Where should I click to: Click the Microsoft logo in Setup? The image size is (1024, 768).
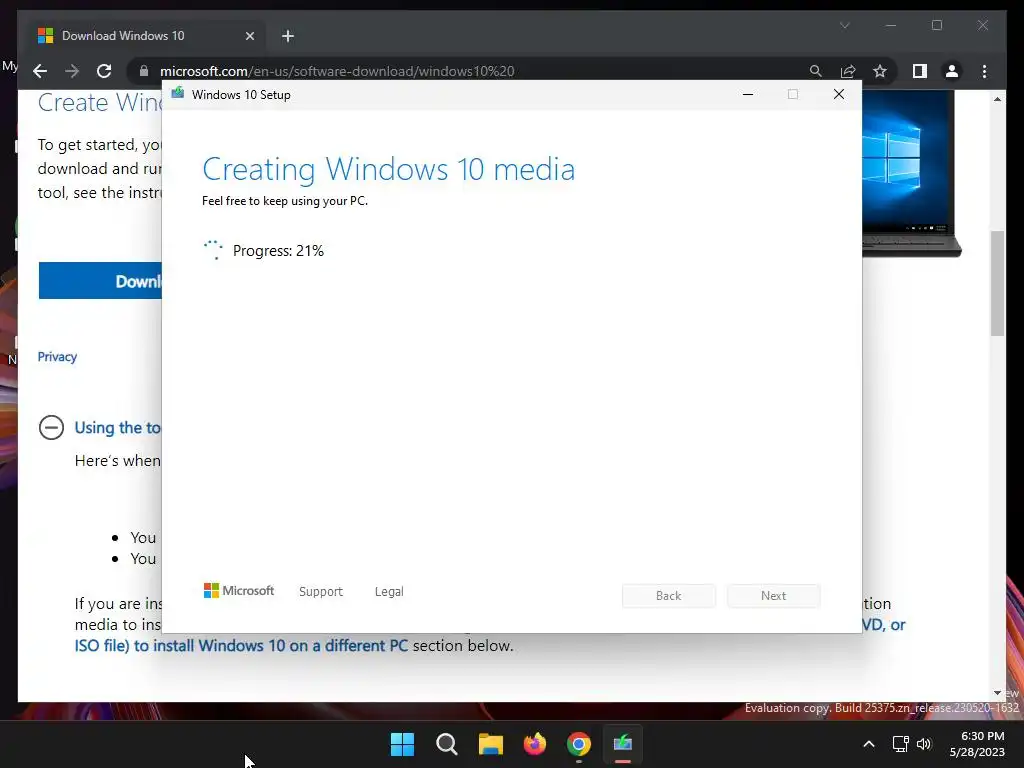[x=239, y=591]
